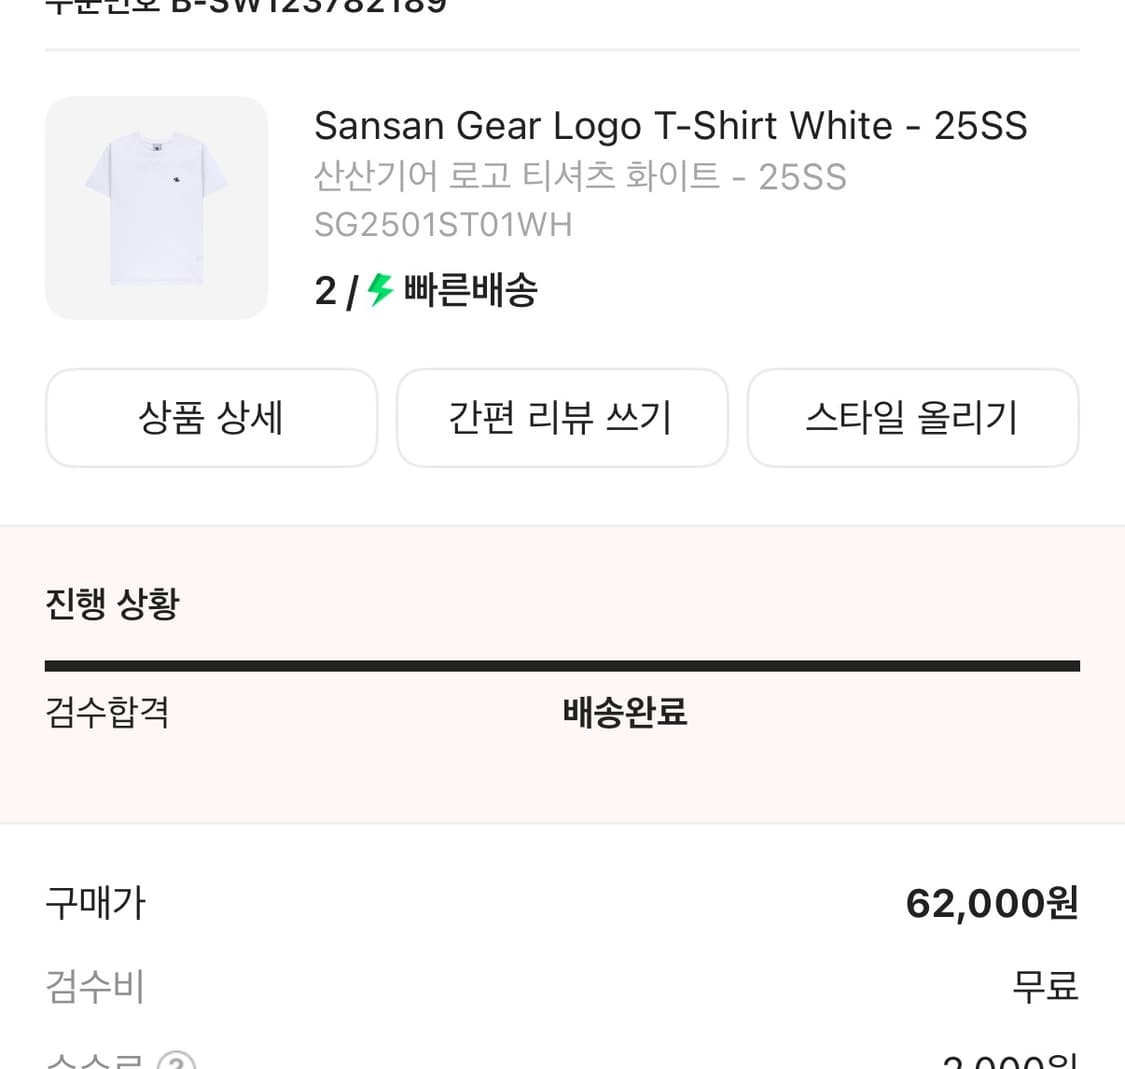Viewport: 1125px width, 1069px height.
Task: Open 상품 상세 product details
Action: click(x=211, y=417)
